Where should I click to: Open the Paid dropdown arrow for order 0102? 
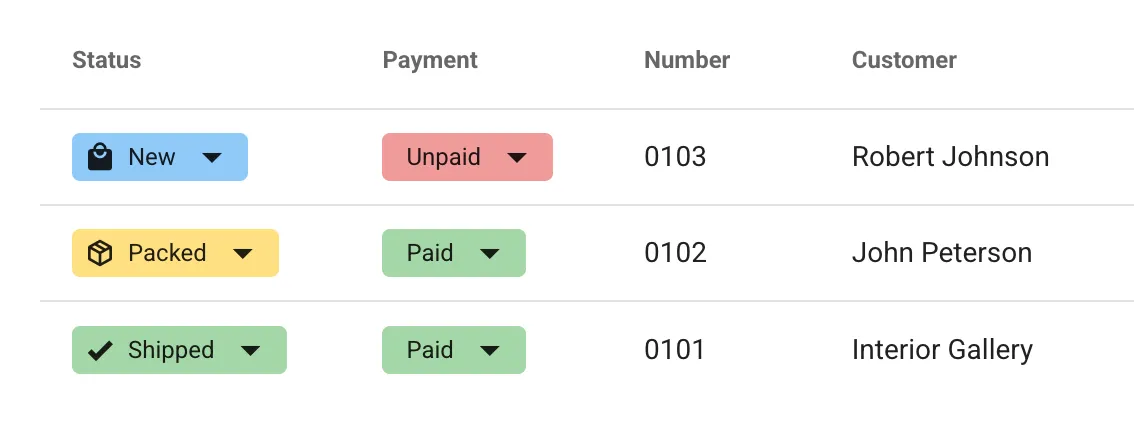[x=490, y=254]
